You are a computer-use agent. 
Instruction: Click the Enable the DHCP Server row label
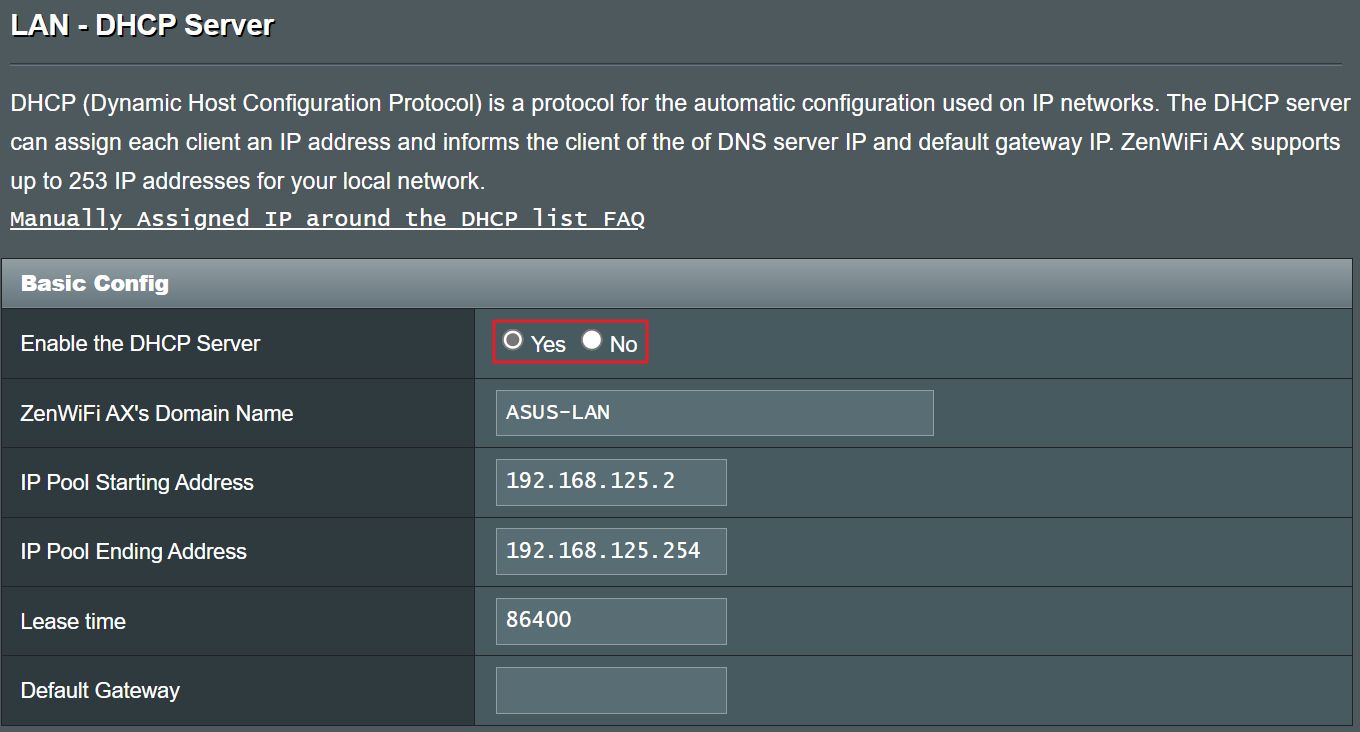tap(139, 343)
